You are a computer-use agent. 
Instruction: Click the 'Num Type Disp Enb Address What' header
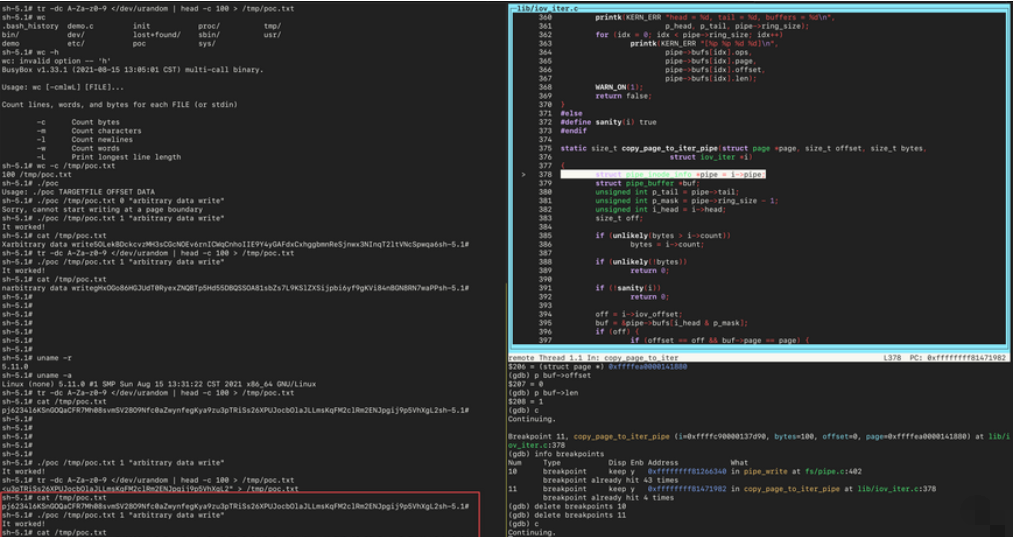click(628, 463)
